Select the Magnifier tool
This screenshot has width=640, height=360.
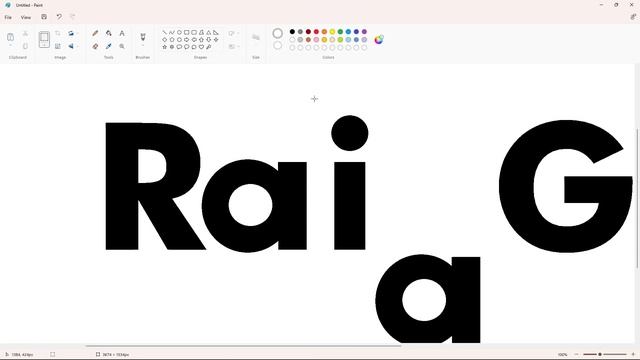pos(122,46)
